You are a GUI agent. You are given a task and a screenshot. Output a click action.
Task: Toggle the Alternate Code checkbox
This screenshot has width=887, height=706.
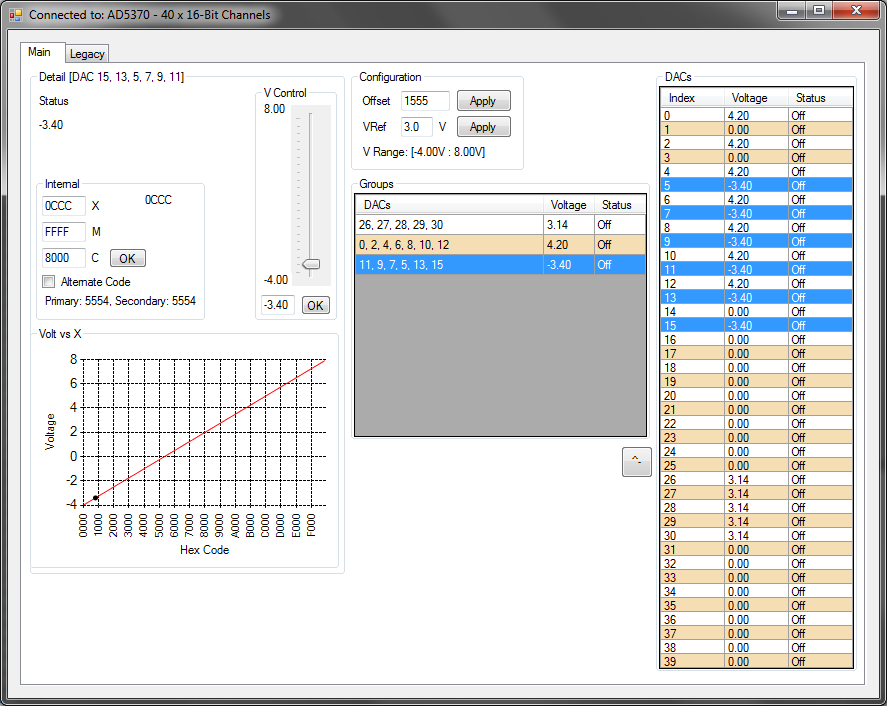[49, 282]
